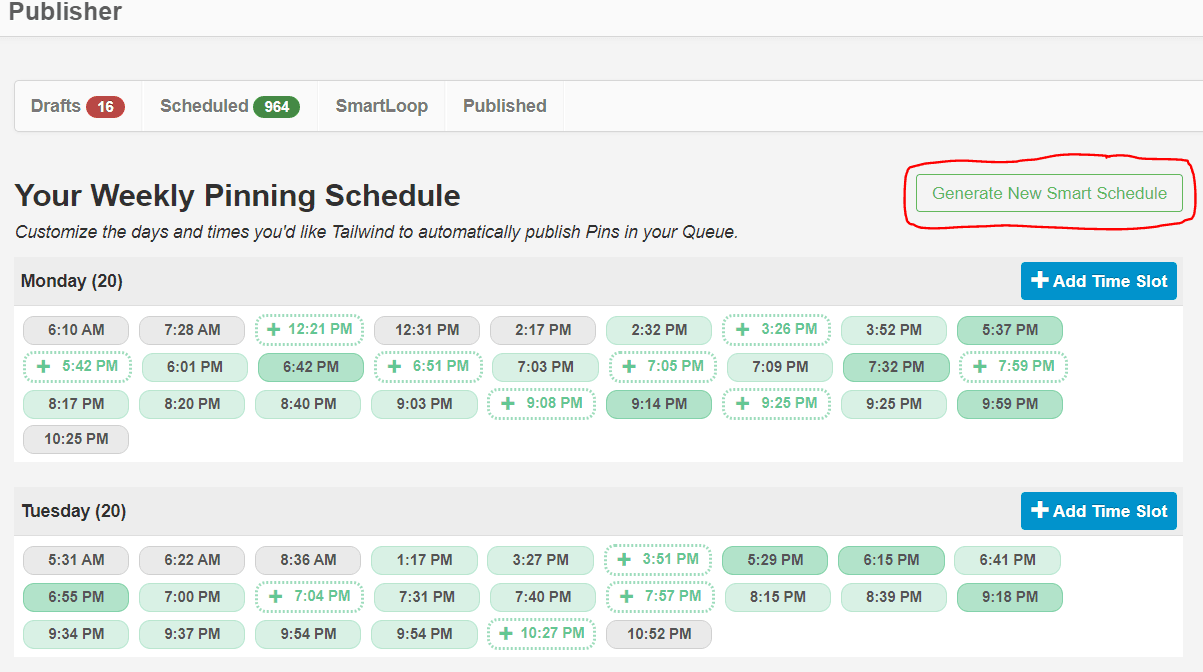Choose Monday's 8:40 PM time slot
Viewport: 1203px width, 672px height.
308,404
